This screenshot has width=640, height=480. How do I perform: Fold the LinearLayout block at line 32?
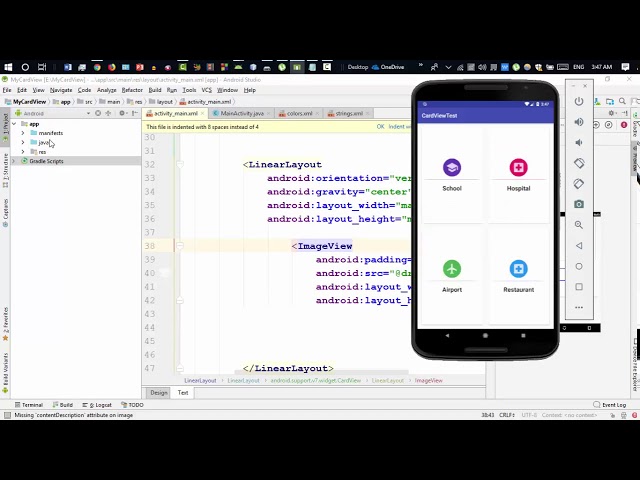(180, 164)
